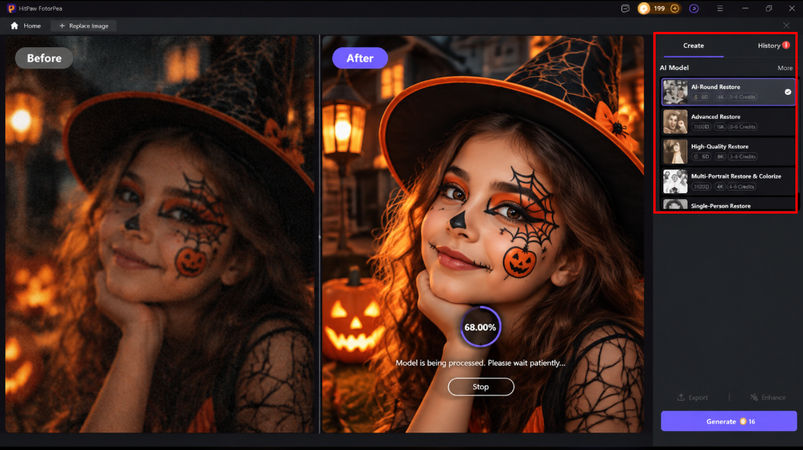Open the purple account icon in title bar
This screenshot has width=803, height=450.
(x=694, y=8)
